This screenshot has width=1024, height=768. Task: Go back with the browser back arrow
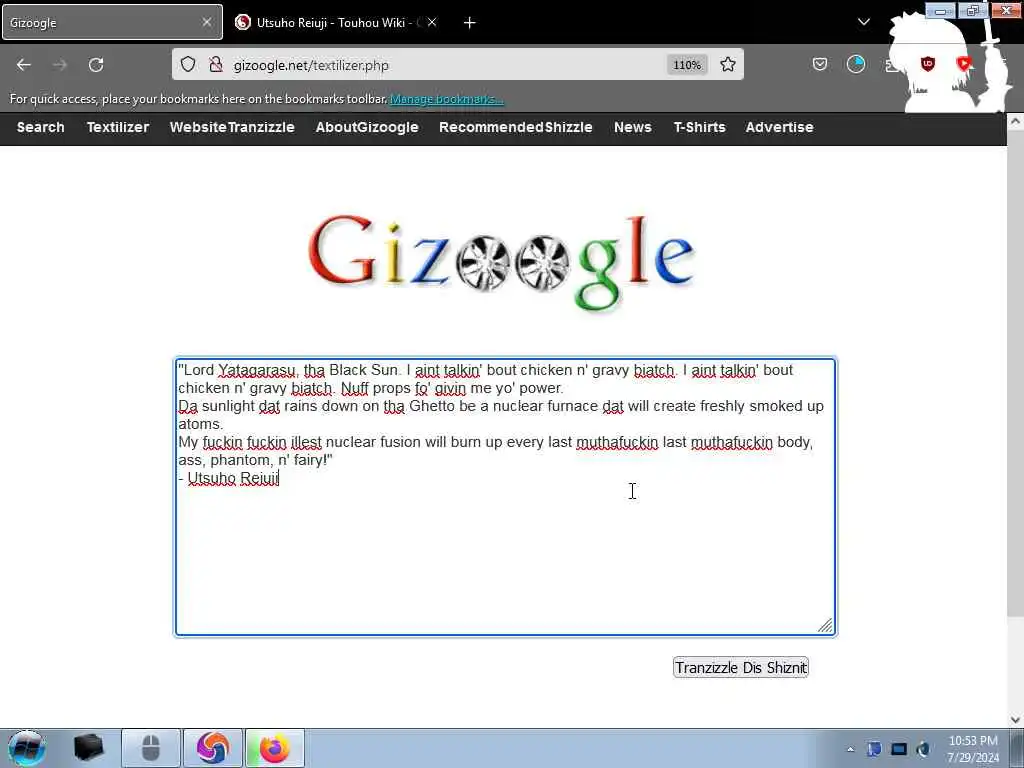(x=24, y=65)
